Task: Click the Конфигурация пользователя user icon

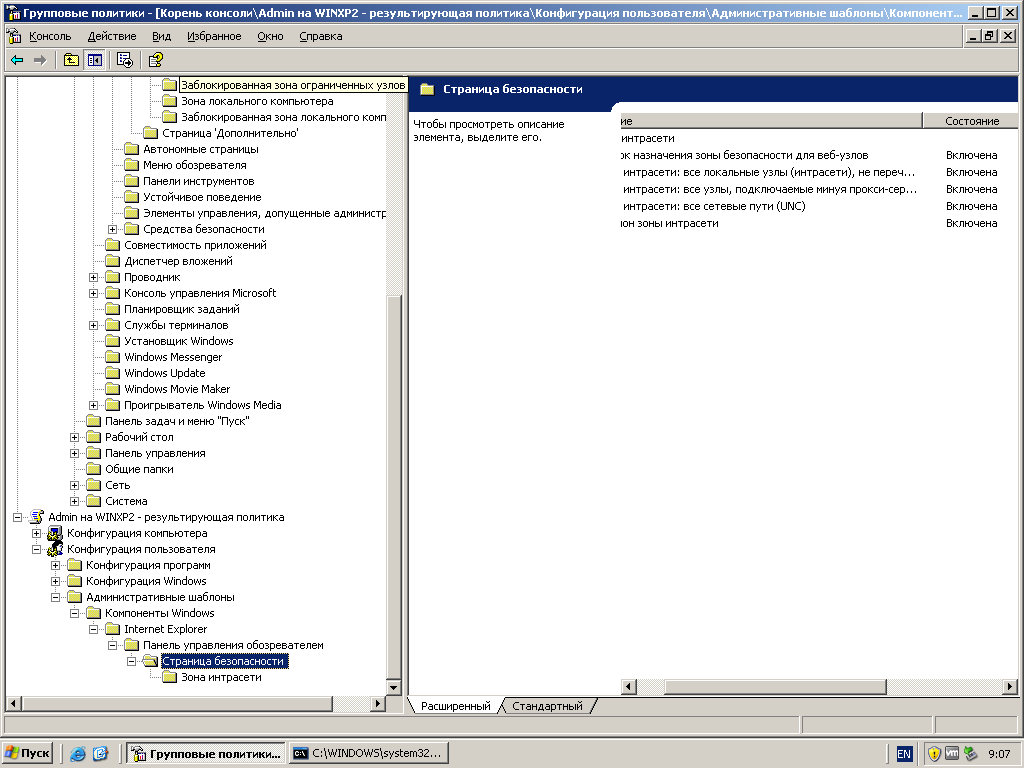Action: pyautogui.click(x=56, y=549)
